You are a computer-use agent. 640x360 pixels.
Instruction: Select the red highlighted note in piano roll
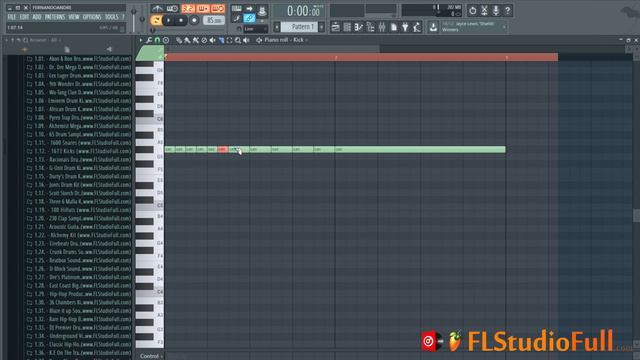pyautogui.click(x=222, y=149)
